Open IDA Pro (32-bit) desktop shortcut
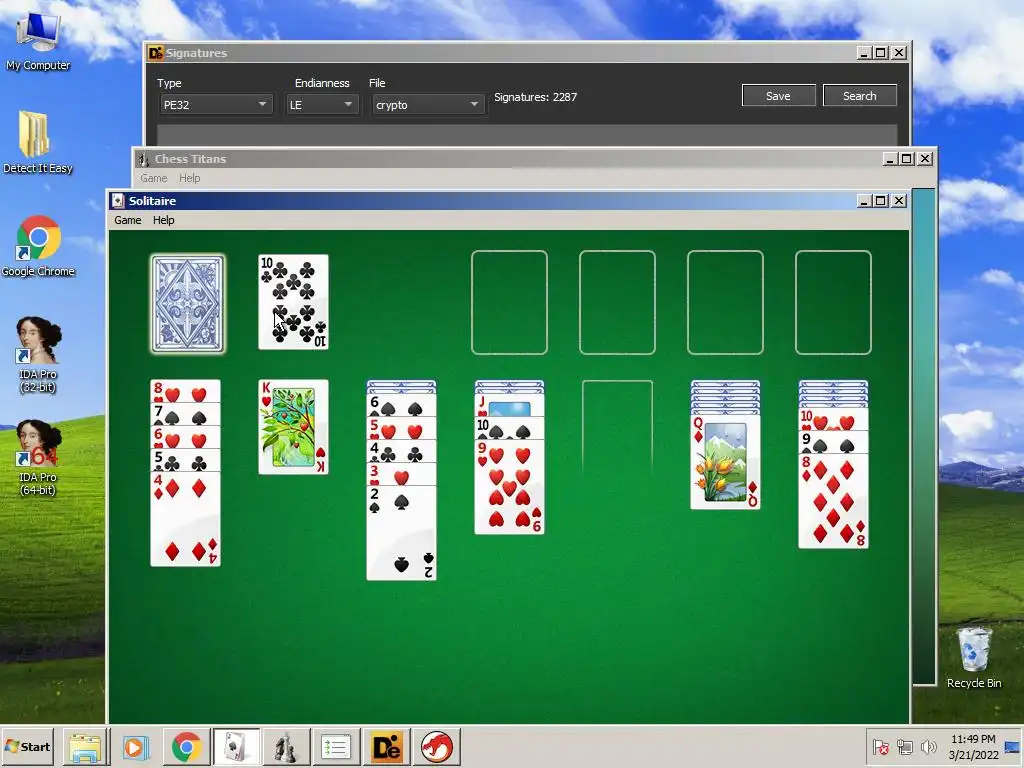Screen dimensions: 1024x768 pyautogui.click(x=38, y=355)
